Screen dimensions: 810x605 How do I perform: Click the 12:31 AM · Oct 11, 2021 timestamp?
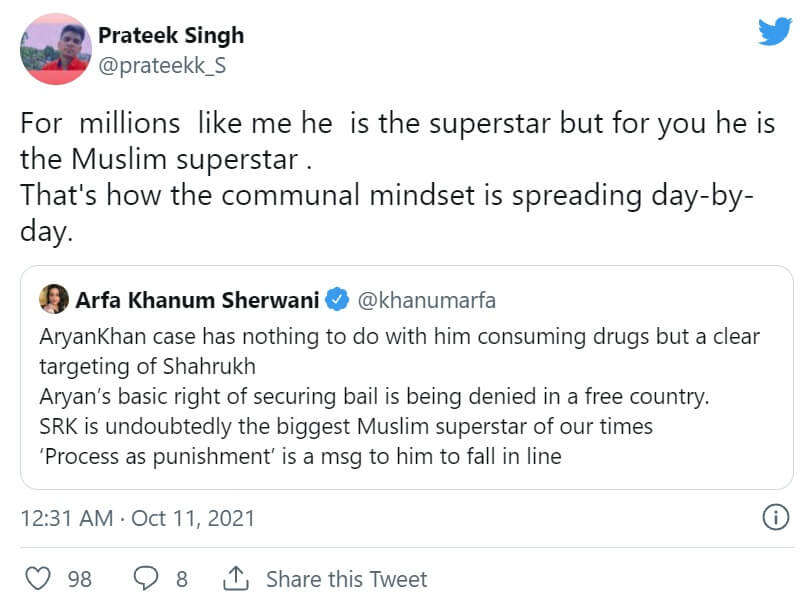(138, 518)
